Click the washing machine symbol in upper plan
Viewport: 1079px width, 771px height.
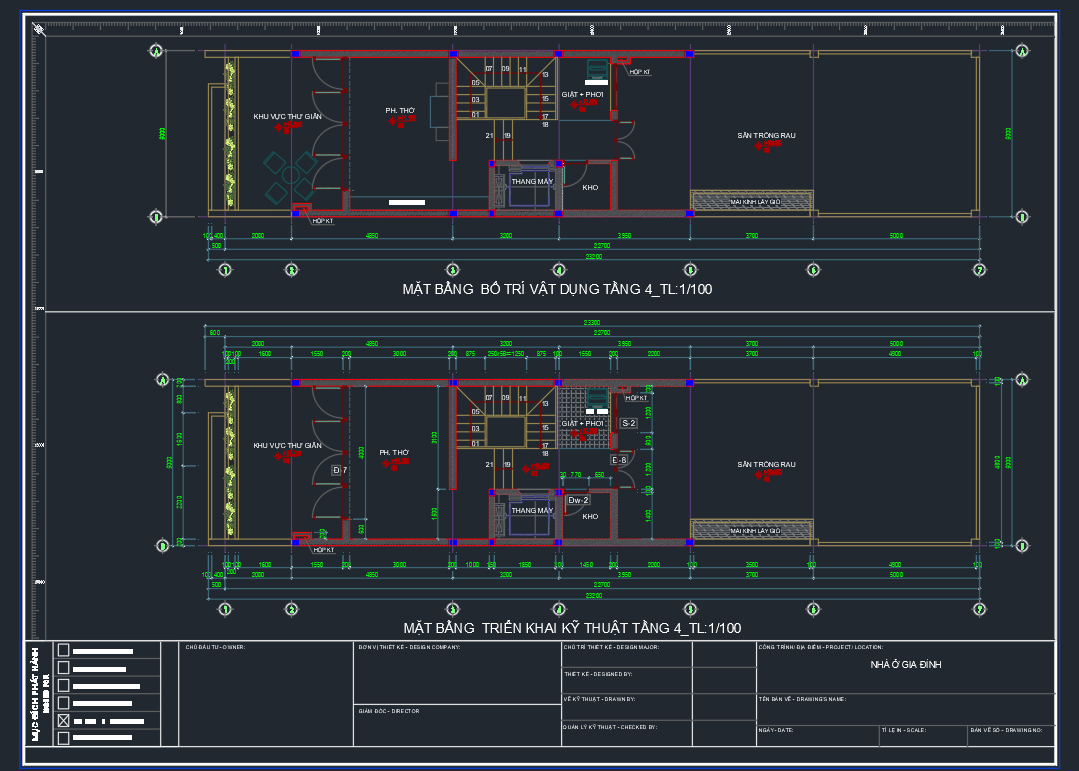click(597, 69)
